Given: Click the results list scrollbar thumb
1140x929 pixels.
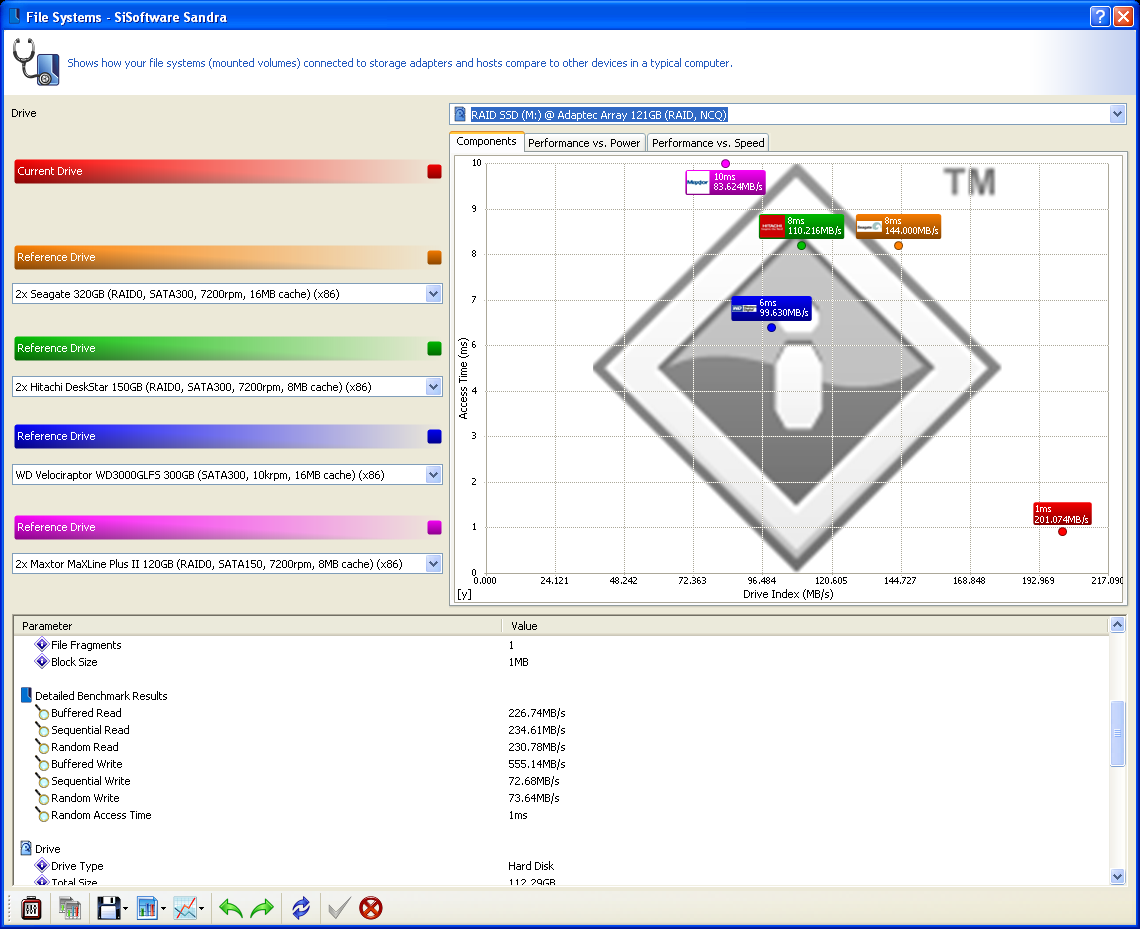Looking at the screenshot, I should [1117, 733].
